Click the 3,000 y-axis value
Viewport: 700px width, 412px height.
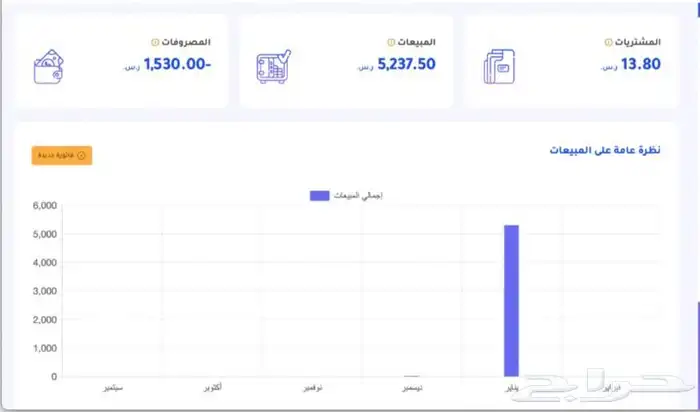(45, 291)
